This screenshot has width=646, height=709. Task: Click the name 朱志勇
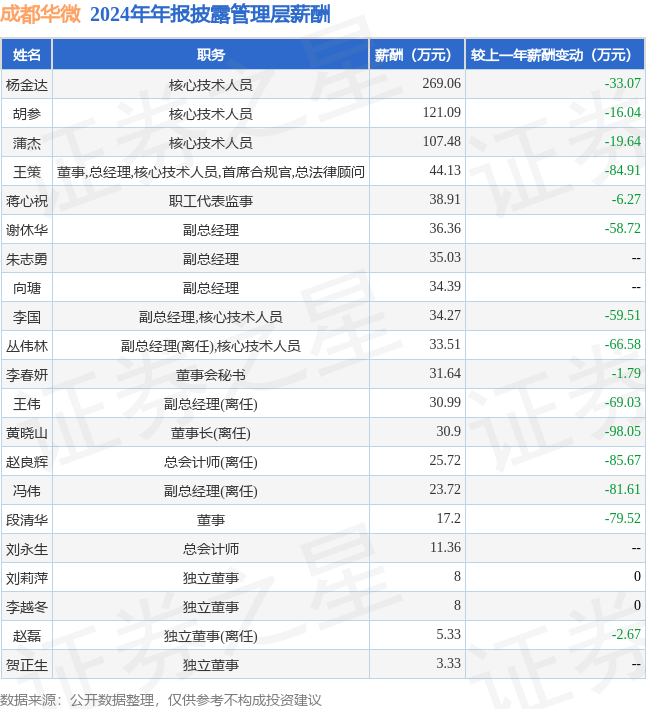pos(27,259)
